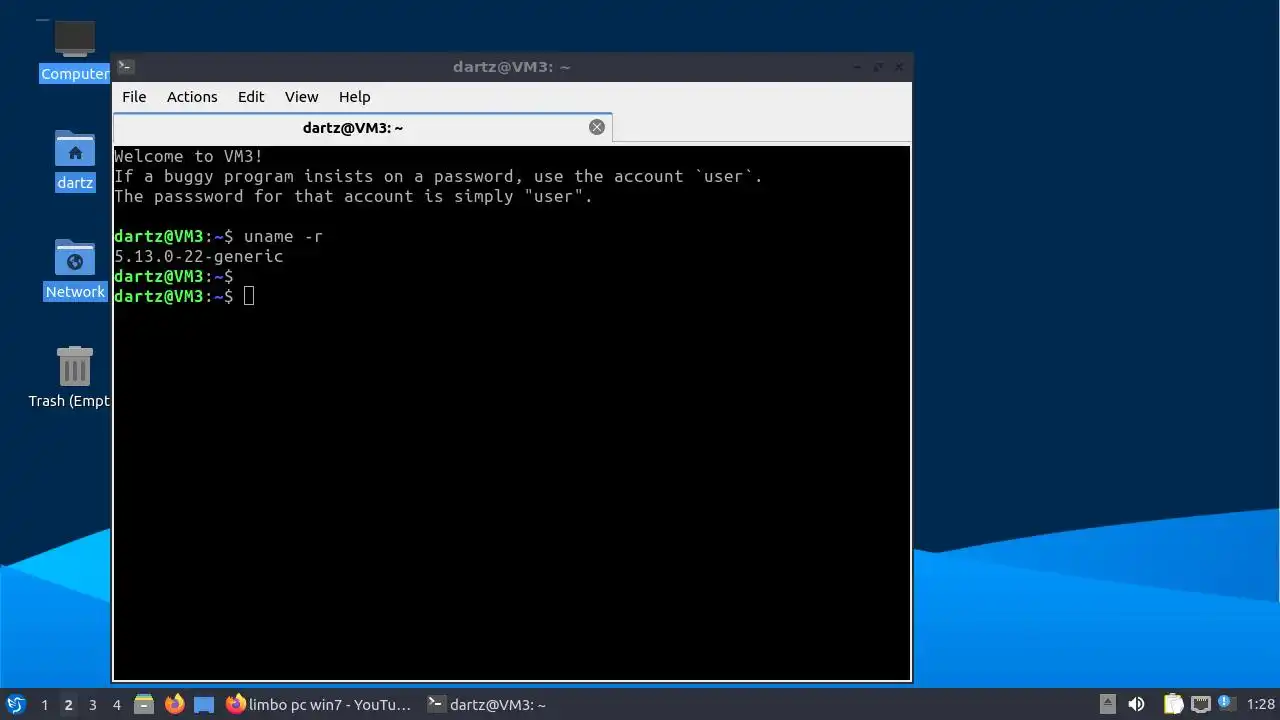Open the View menu
This screenshot has width=1280, height=720.
point(301,97)
